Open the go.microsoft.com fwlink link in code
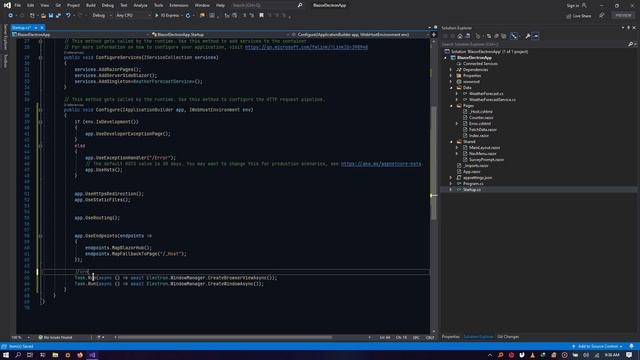 [306, 47]
